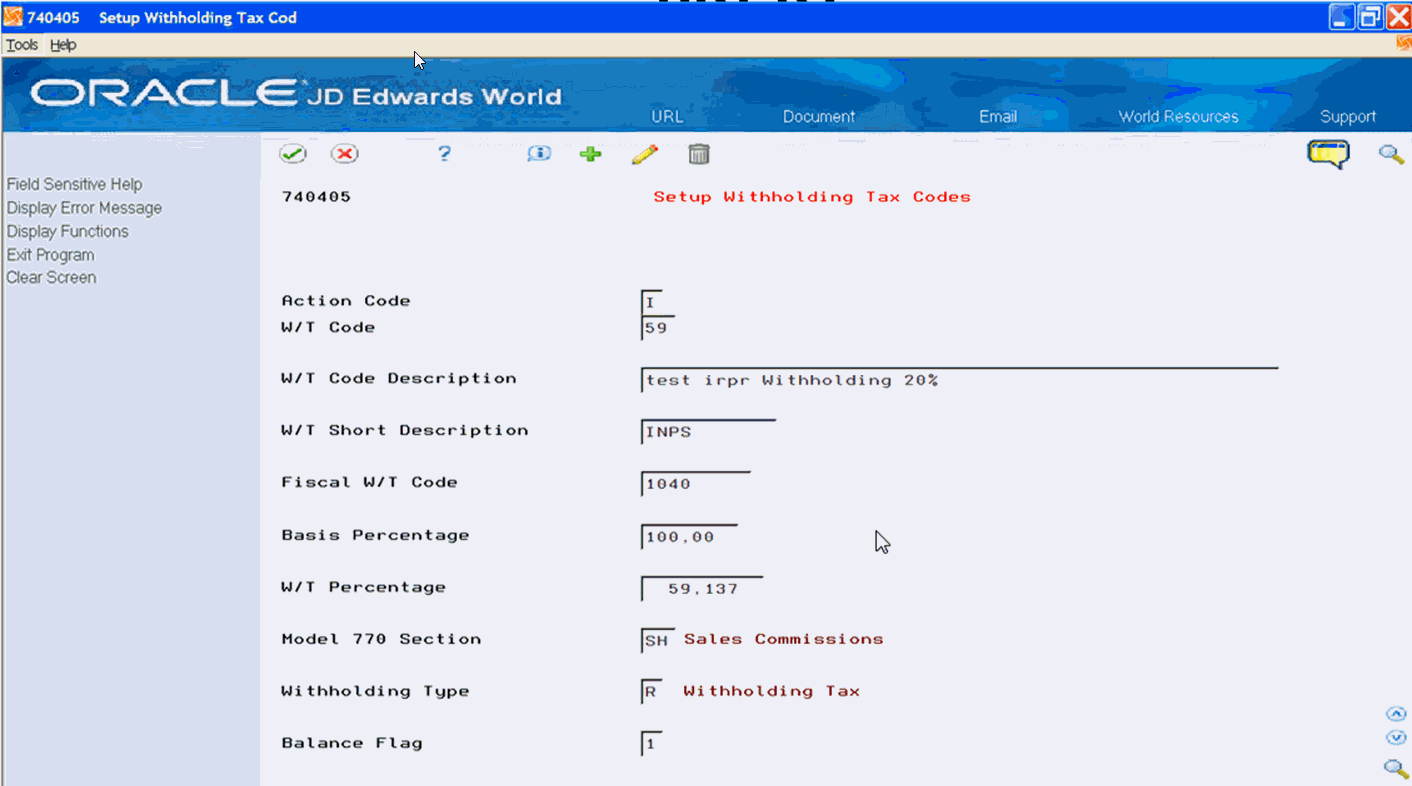Open World Resources in the header
Screen dimensions: 1412x786
tap(1178, 117)
